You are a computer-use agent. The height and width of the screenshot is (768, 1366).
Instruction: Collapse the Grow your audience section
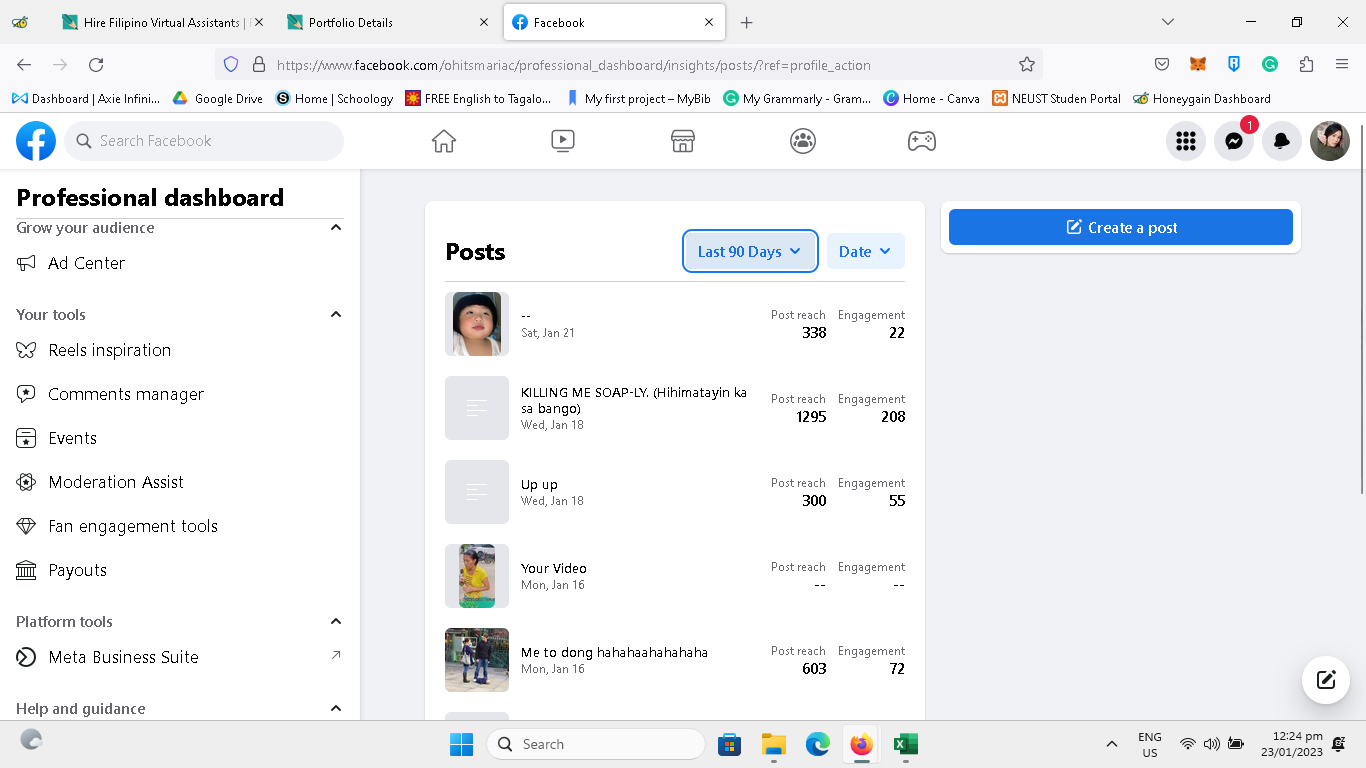(x=336, y=228)
